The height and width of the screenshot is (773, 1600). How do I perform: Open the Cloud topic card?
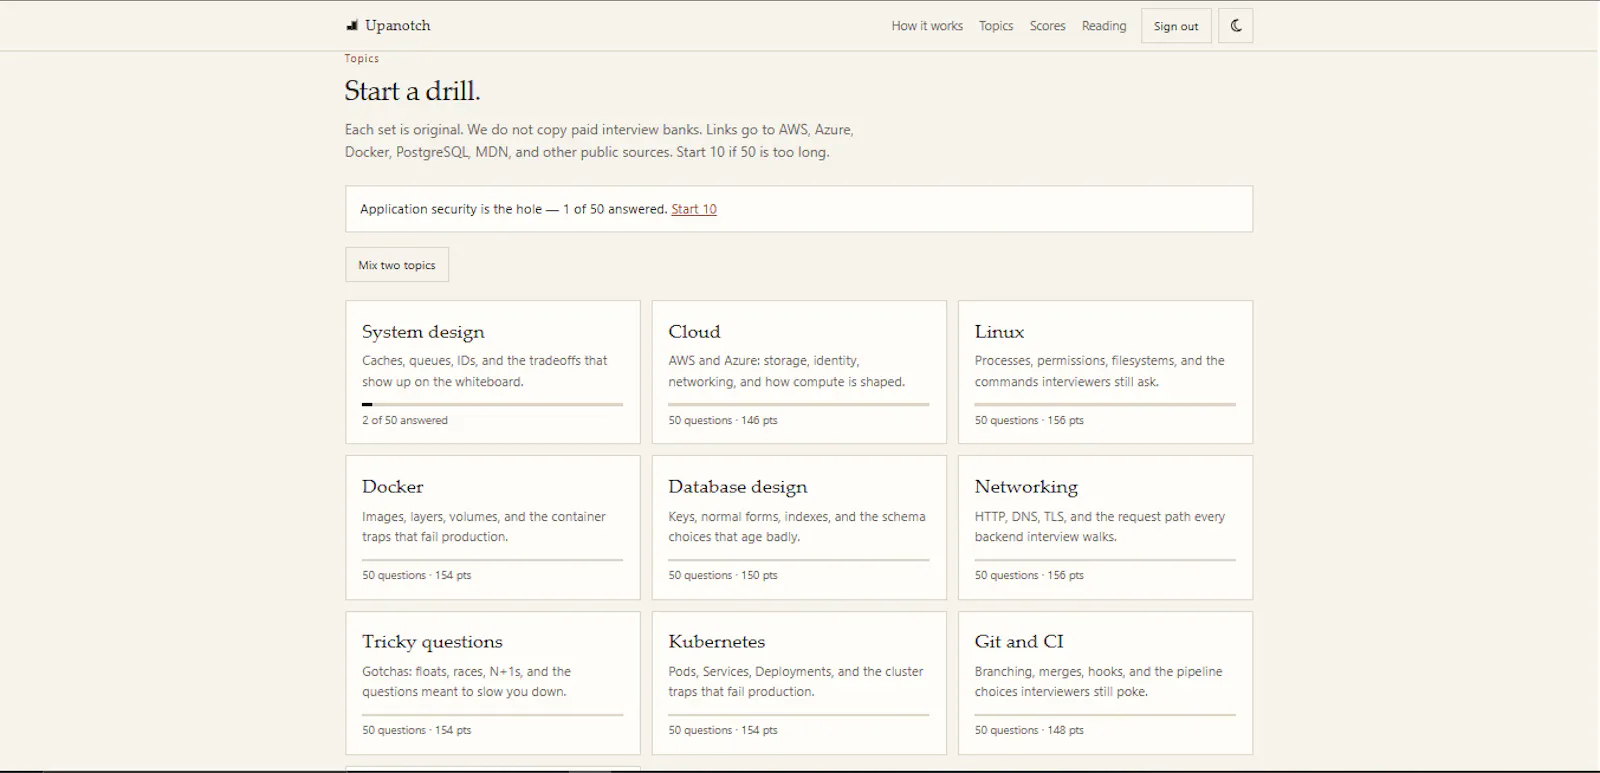[x=799, y=372]
